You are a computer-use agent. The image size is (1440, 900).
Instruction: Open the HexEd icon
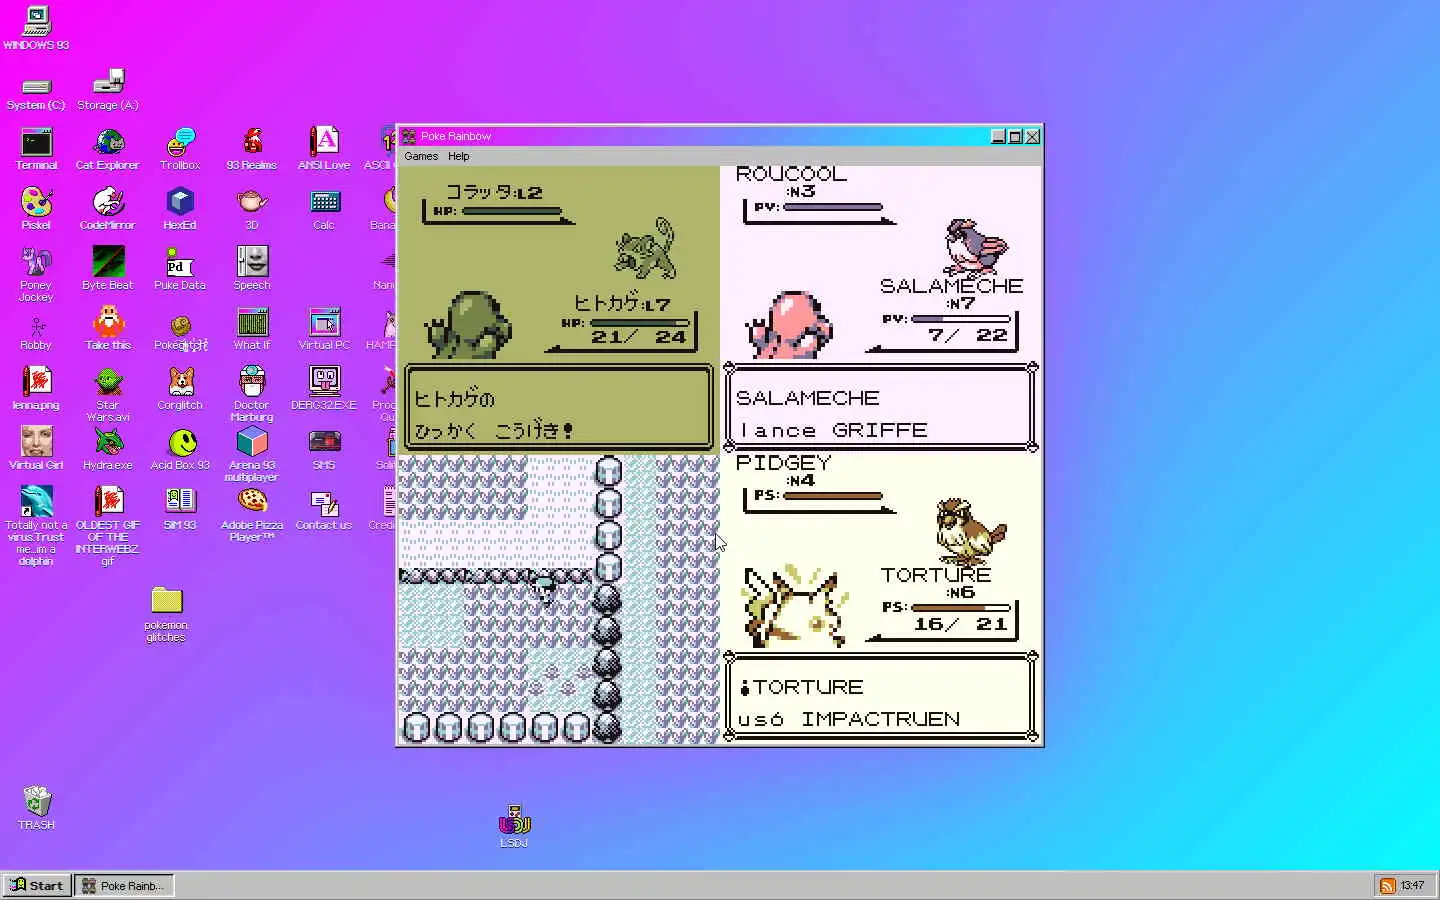pyautogui.click(x=180, y=210)
